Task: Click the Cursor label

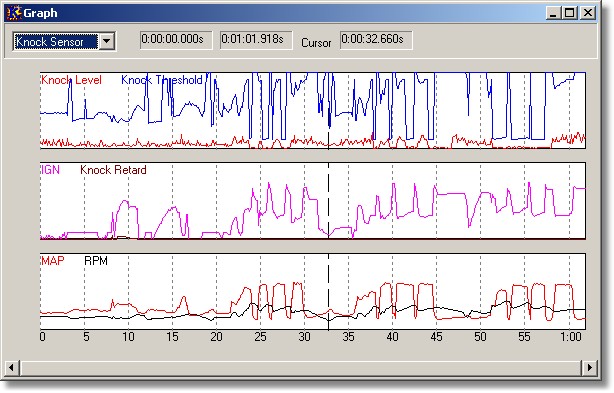Action: pyautogui.click(x=316, y=43)
